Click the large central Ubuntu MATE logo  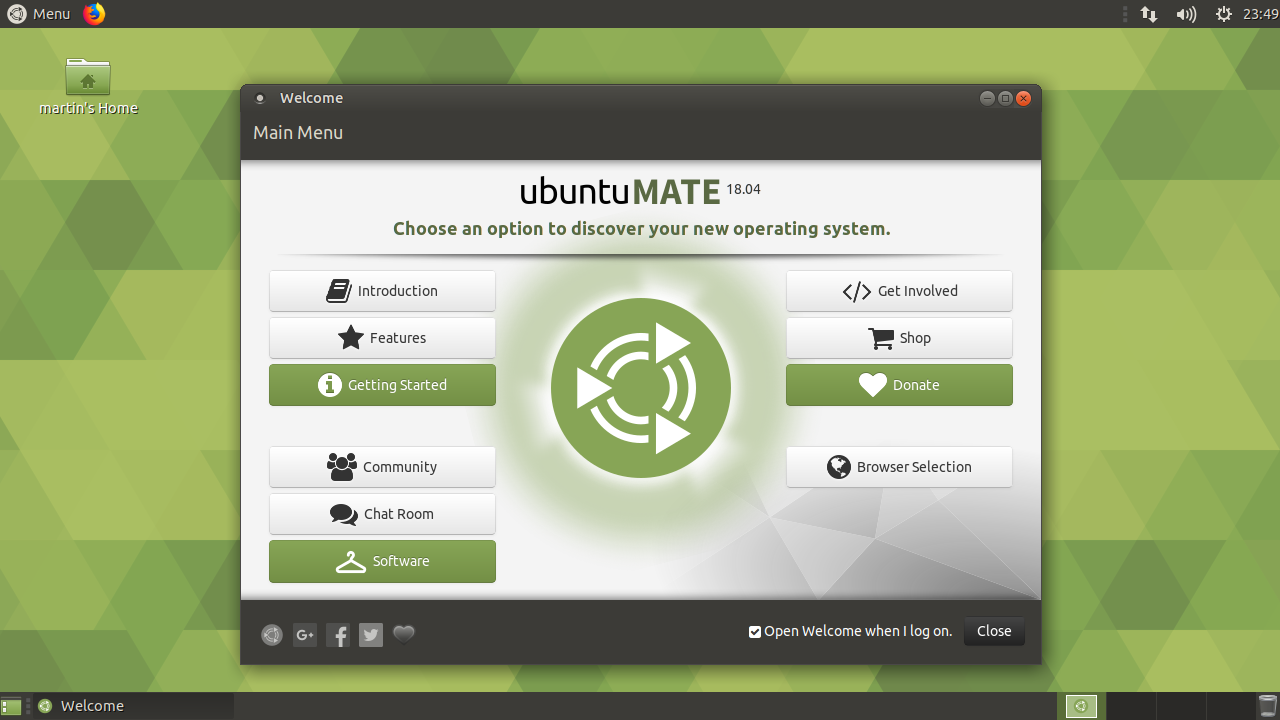(x=641, y=388)
